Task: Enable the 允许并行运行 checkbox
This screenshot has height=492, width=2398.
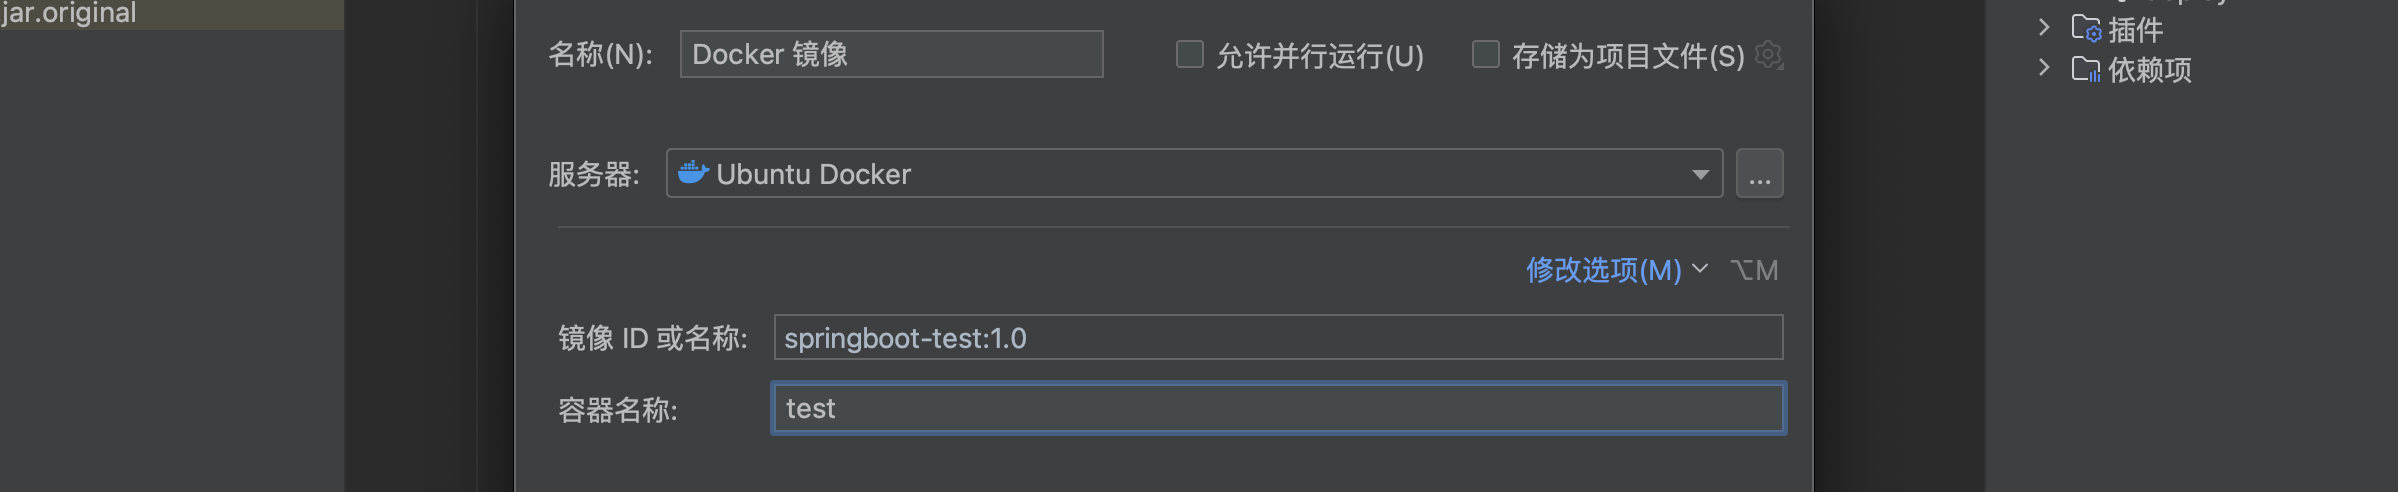Action: tap(1189, 54)
